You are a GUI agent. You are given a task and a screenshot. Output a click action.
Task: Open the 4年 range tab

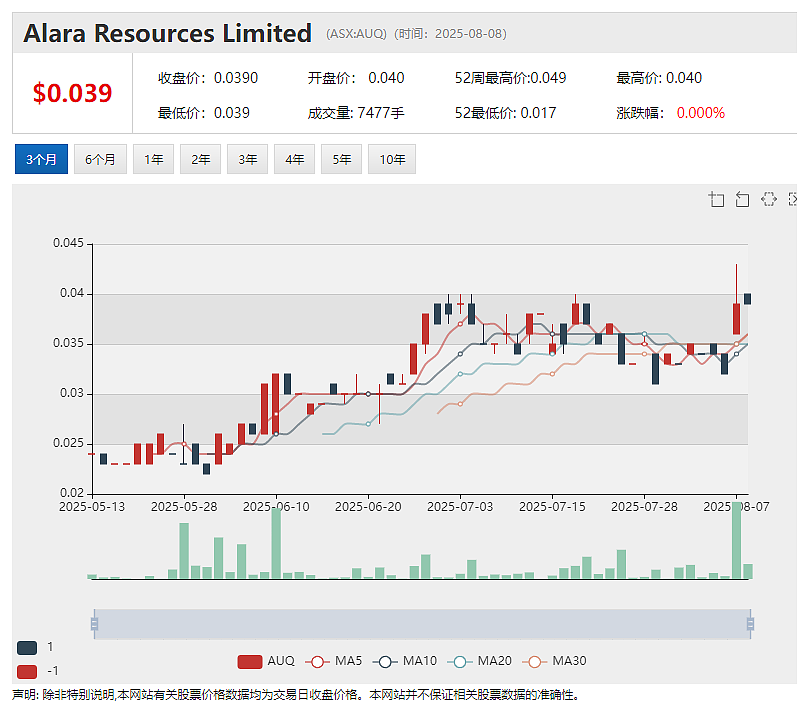294,159
